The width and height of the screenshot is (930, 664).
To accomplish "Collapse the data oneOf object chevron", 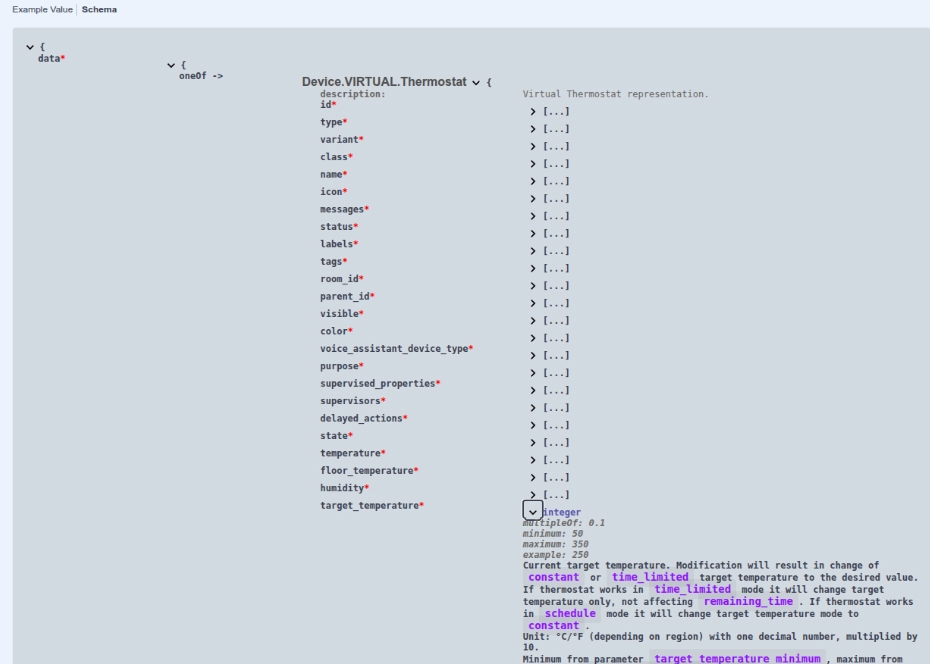I will click(x=171, y=65).
